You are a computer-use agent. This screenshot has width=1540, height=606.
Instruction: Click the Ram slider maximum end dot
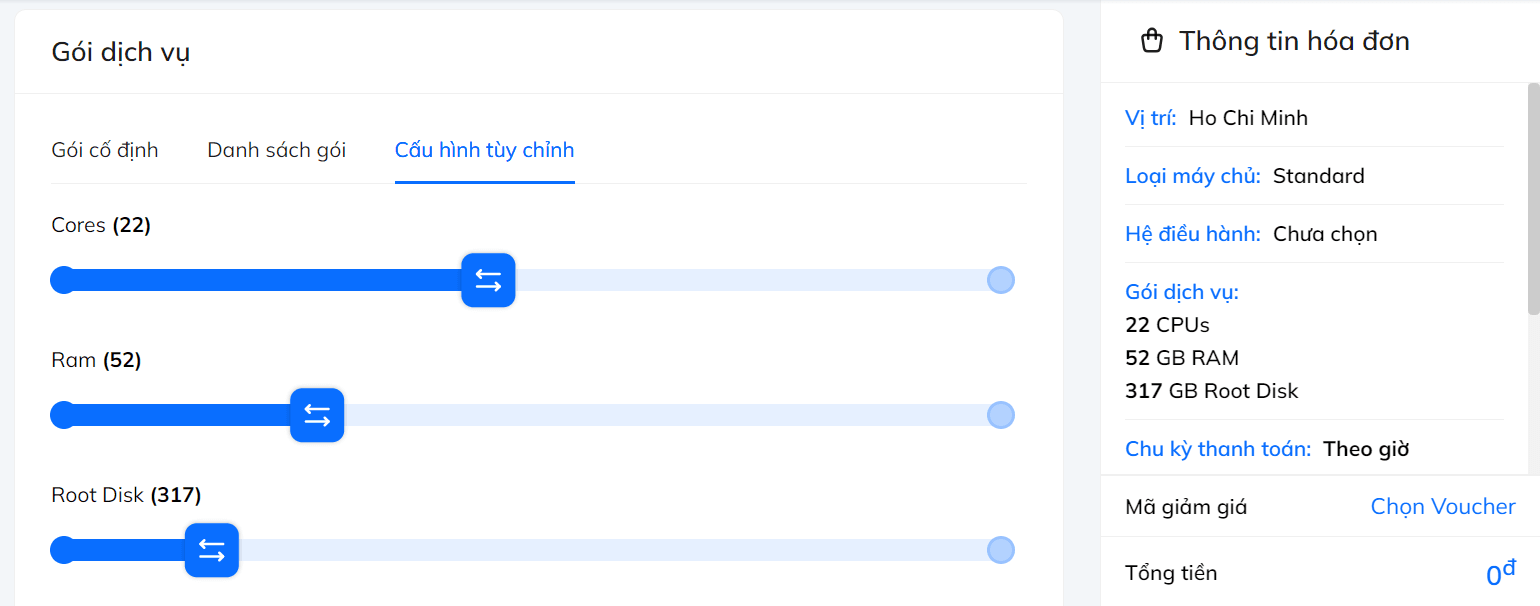[1001, 415]
